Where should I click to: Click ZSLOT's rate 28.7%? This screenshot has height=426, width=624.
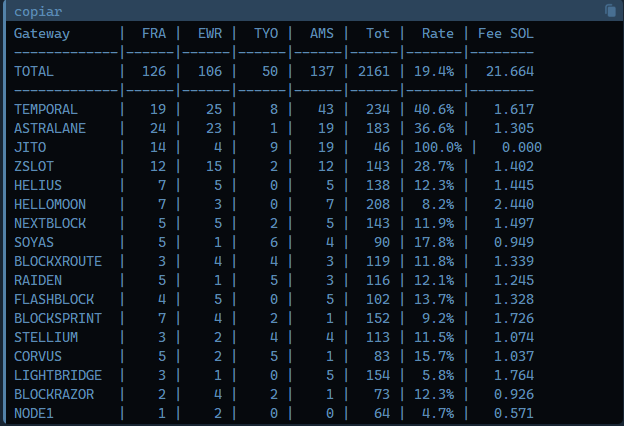click(x=434, y=166)
